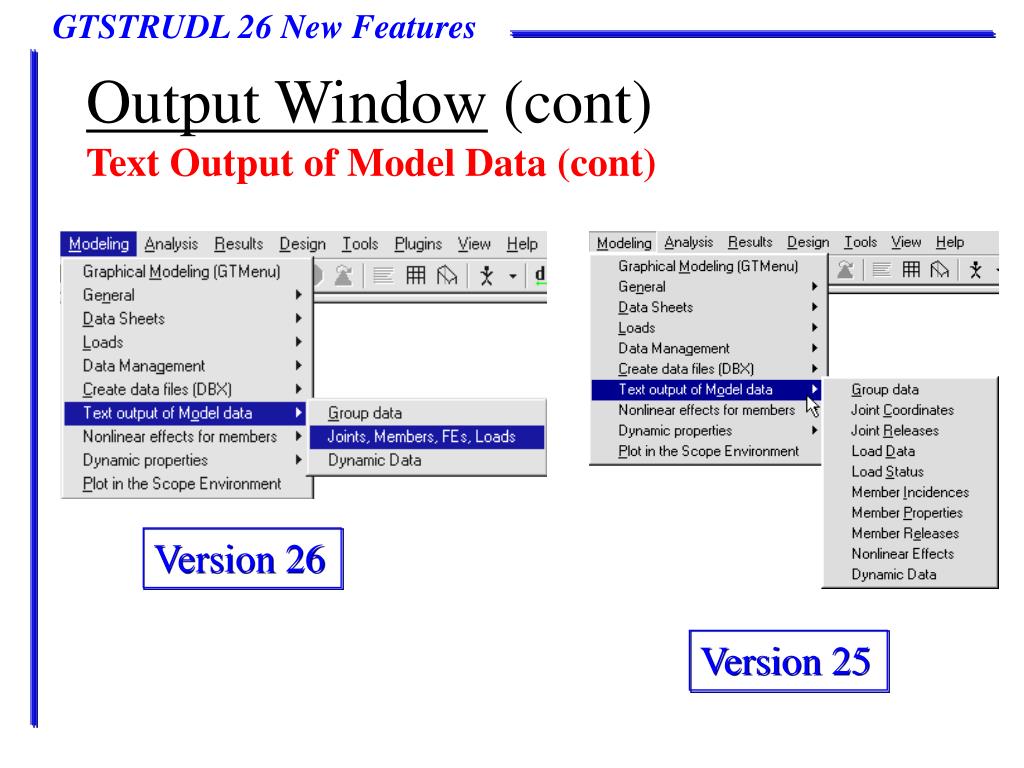The image size is (1024, 768).
Task: Select Member Incidences in Version 25 submenu
Action: (910, 492)
